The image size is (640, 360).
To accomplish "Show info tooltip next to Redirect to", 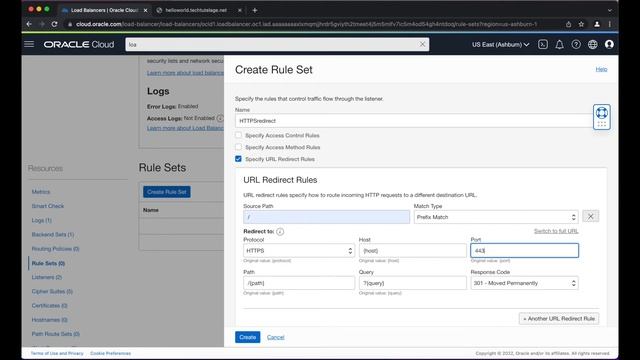I will (280, 231).
